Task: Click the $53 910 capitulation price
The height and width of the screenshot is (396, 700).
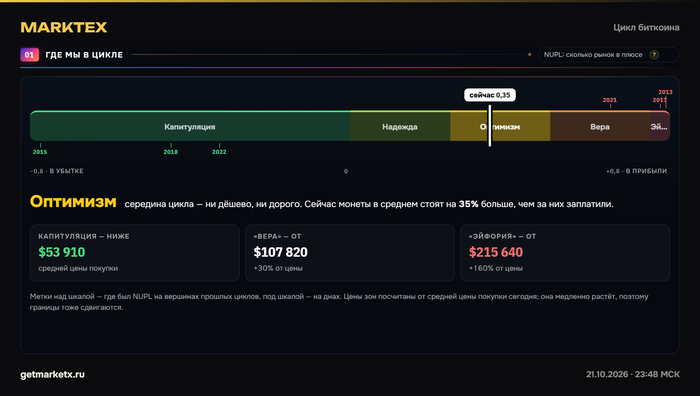Action: (x=62, y=252)
